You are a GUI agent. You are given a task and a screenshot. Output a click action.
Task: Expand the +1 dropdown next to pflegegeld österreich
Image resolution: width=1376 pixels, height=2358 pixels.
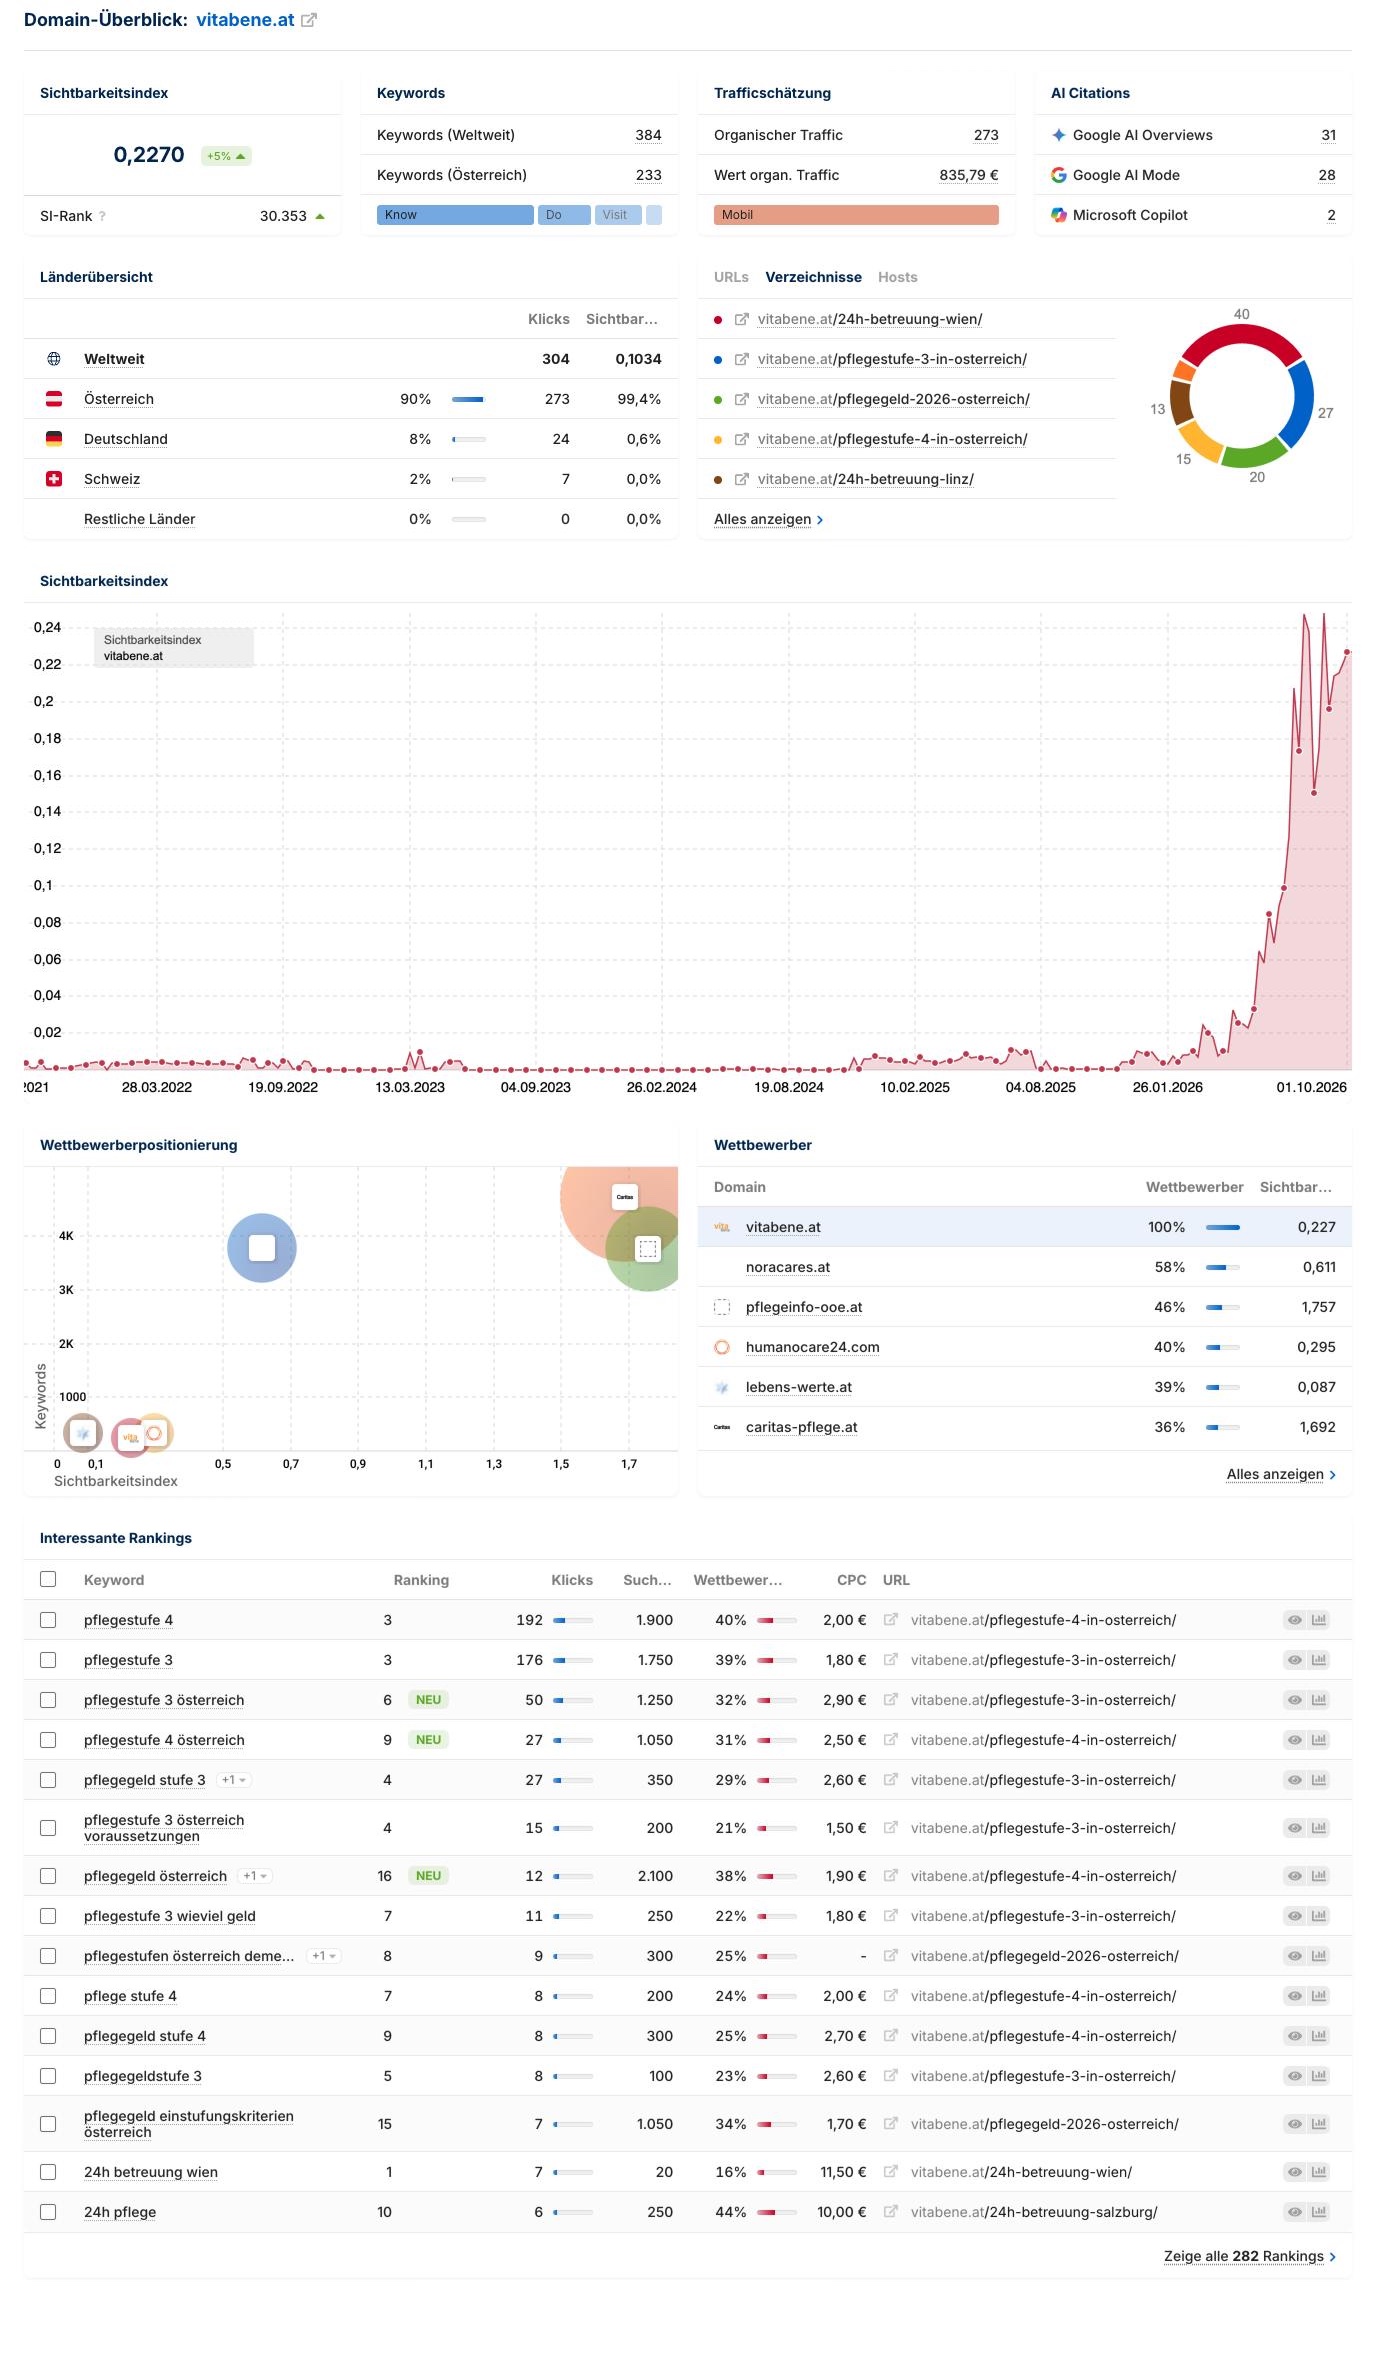pos(256,1876)
